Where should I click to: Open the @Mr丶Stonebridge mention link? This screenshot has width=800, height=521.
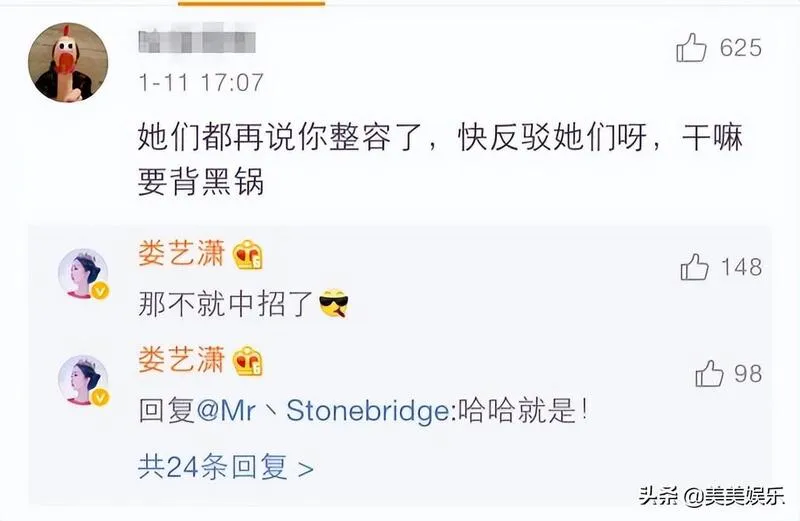323,410
